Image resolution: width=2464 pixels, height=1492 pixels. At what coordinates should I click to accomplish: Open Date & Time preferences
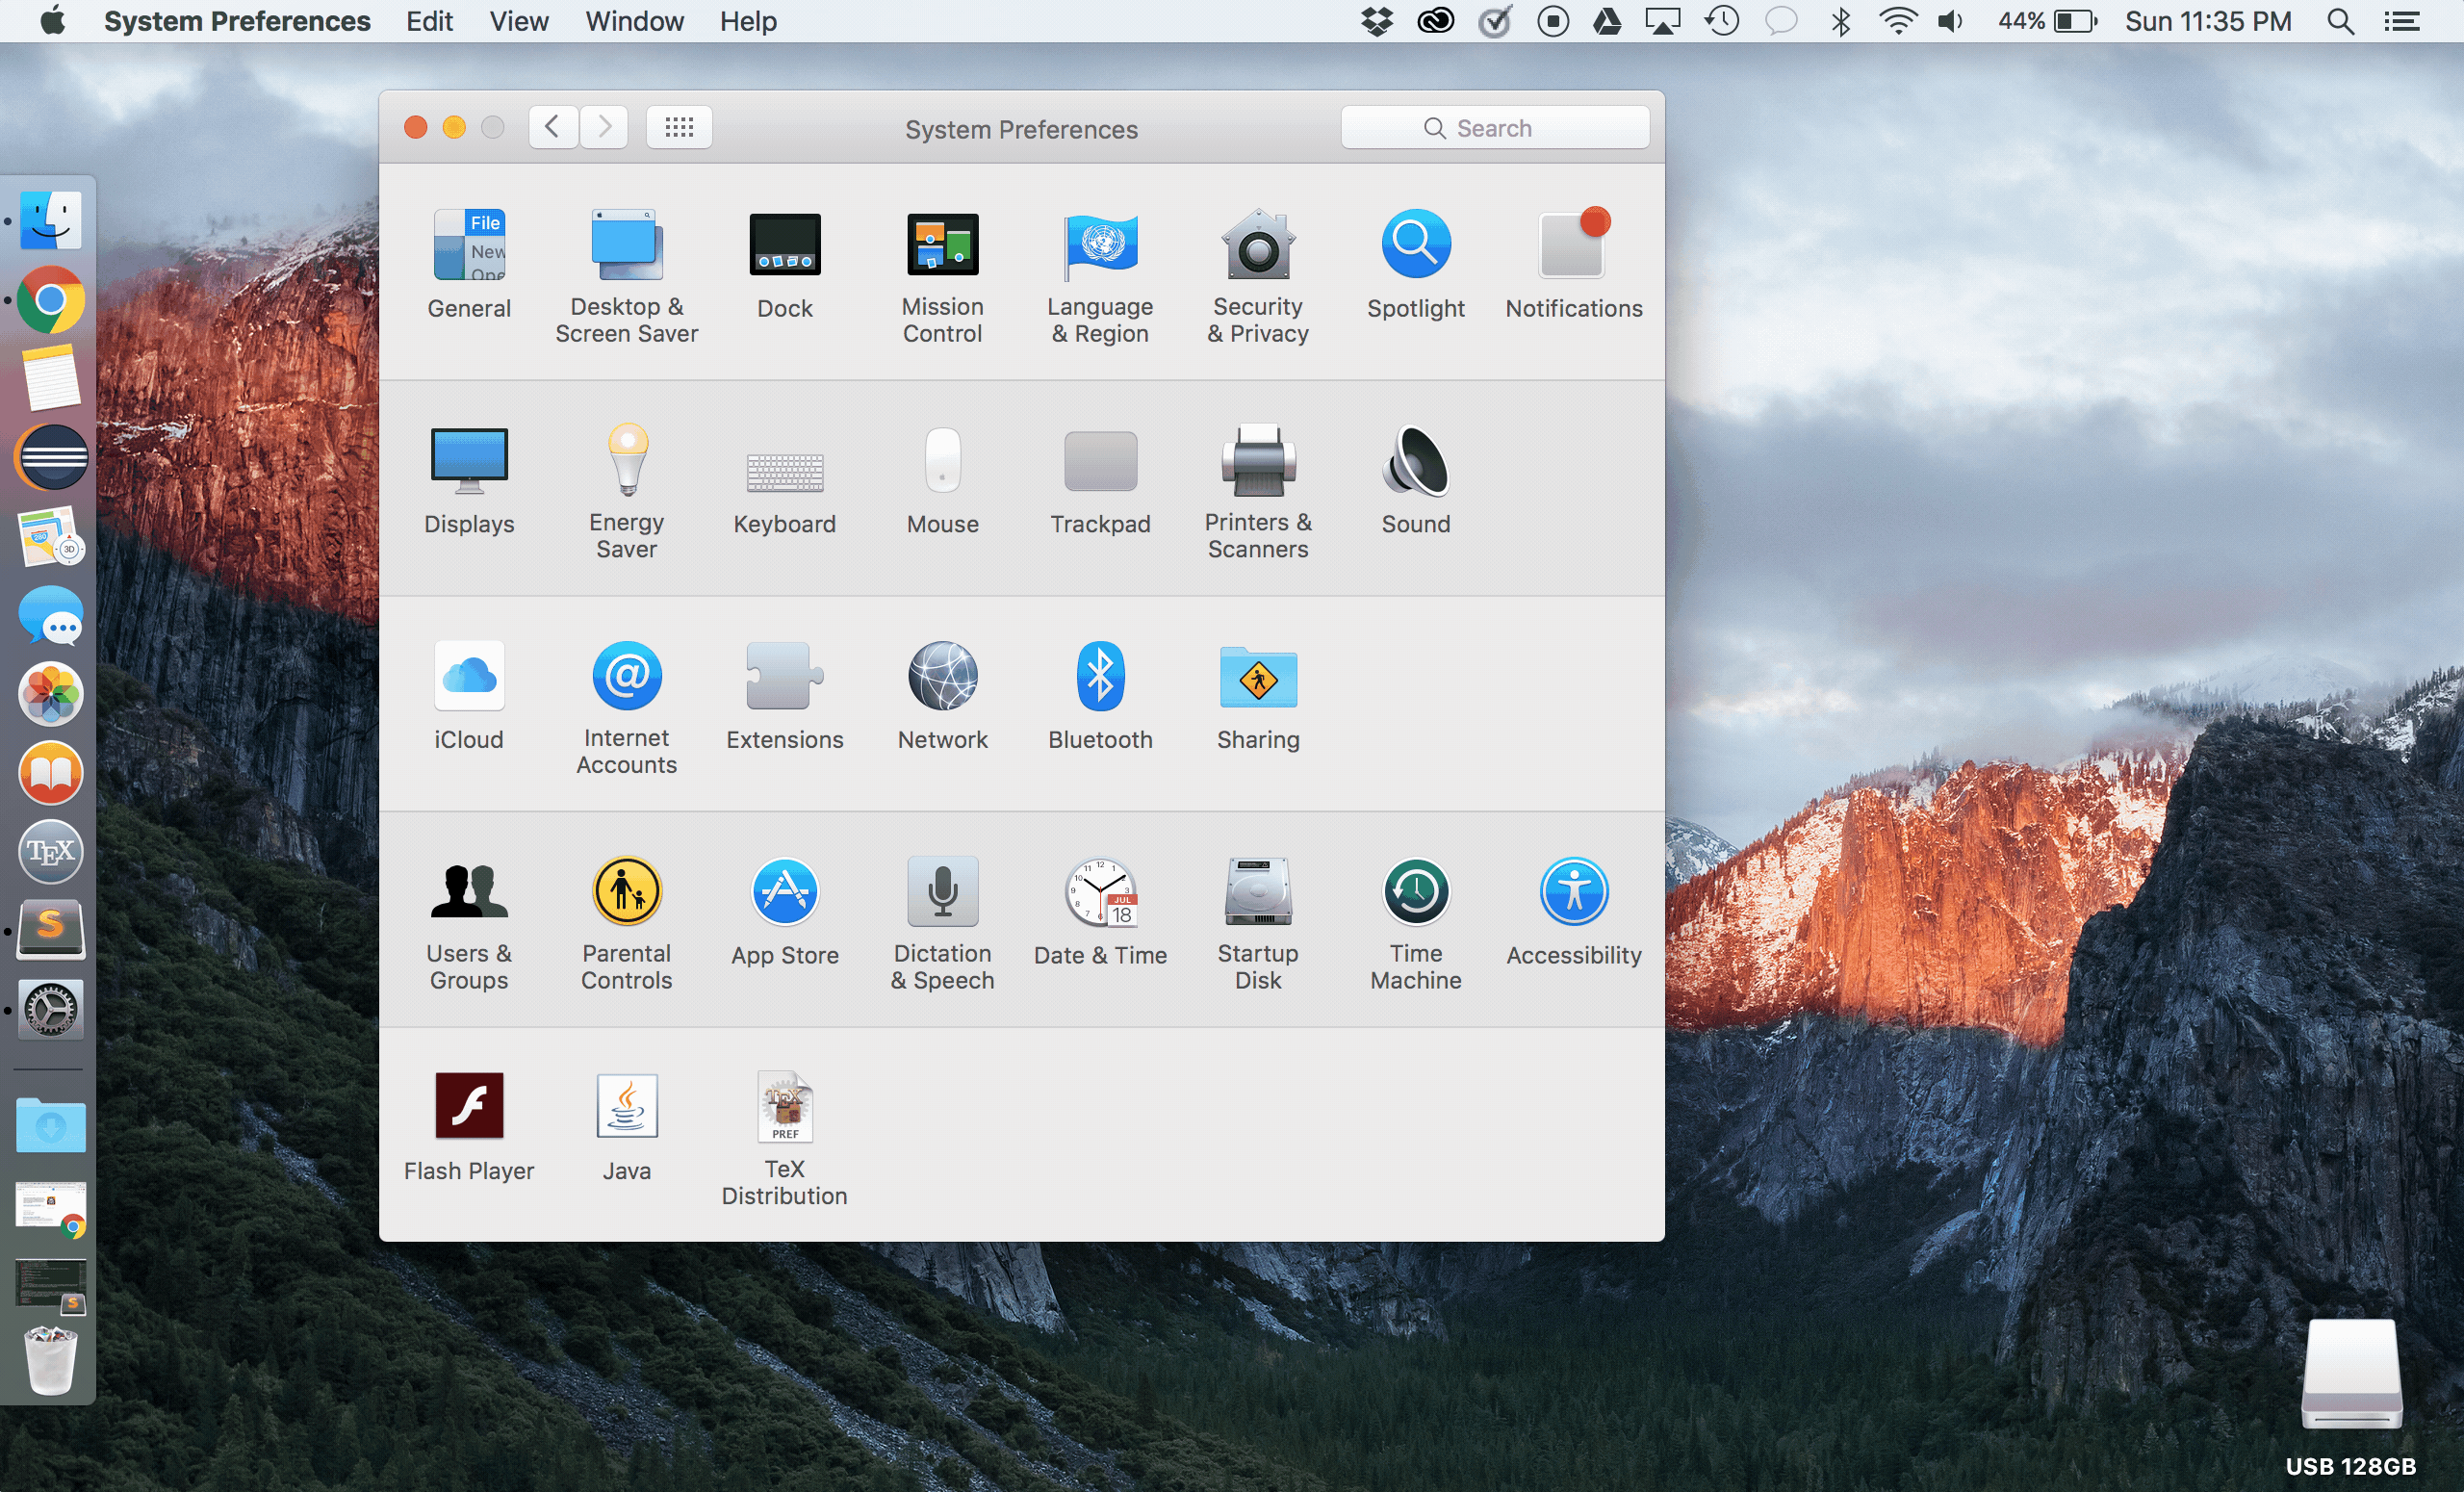click(x=1100, y=912)
